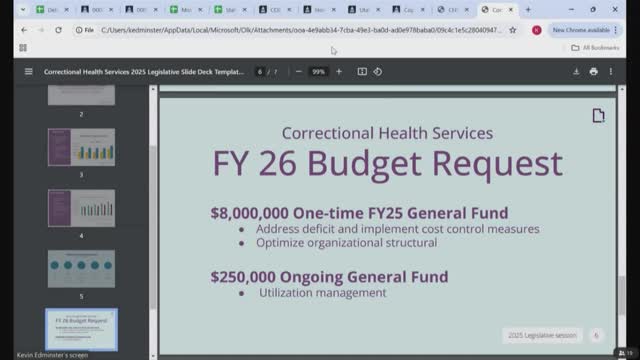The width and height of the screenshot is (640, 360).
Task: Close the first browser tab
Action: 66,9
